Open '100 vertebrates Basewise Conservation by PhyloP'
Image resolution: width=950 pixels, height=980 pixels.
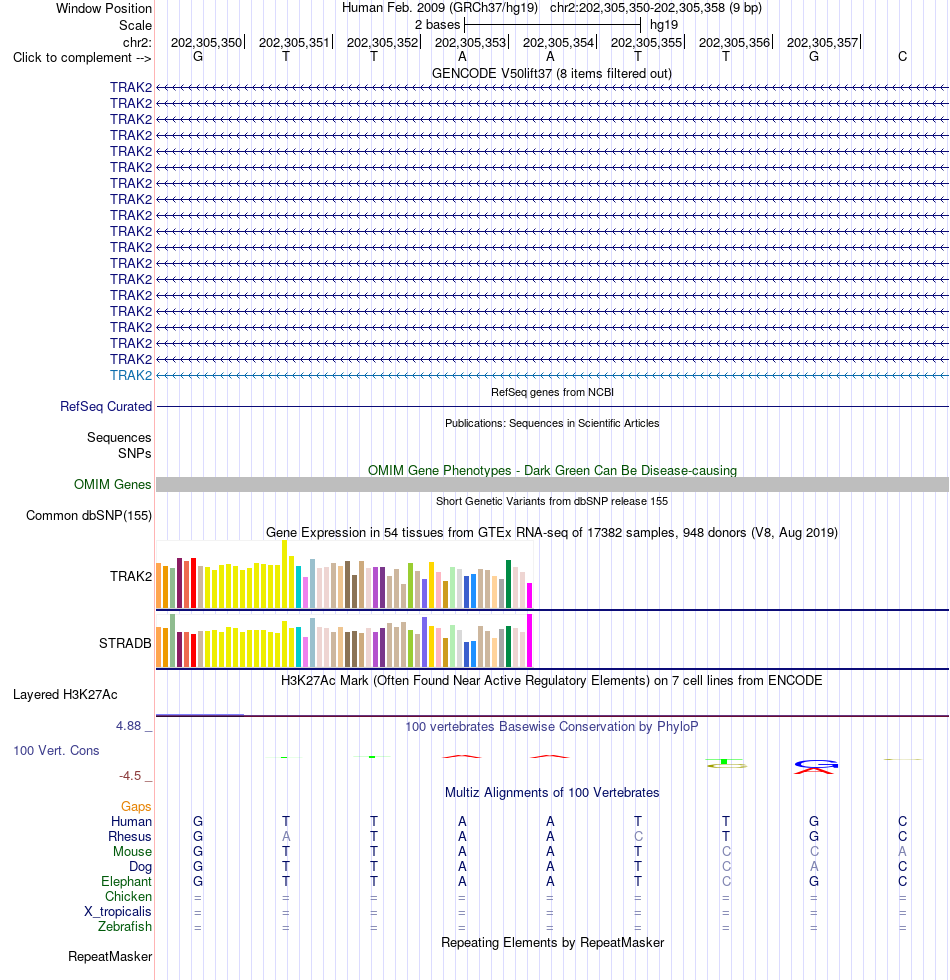point(552,726)
